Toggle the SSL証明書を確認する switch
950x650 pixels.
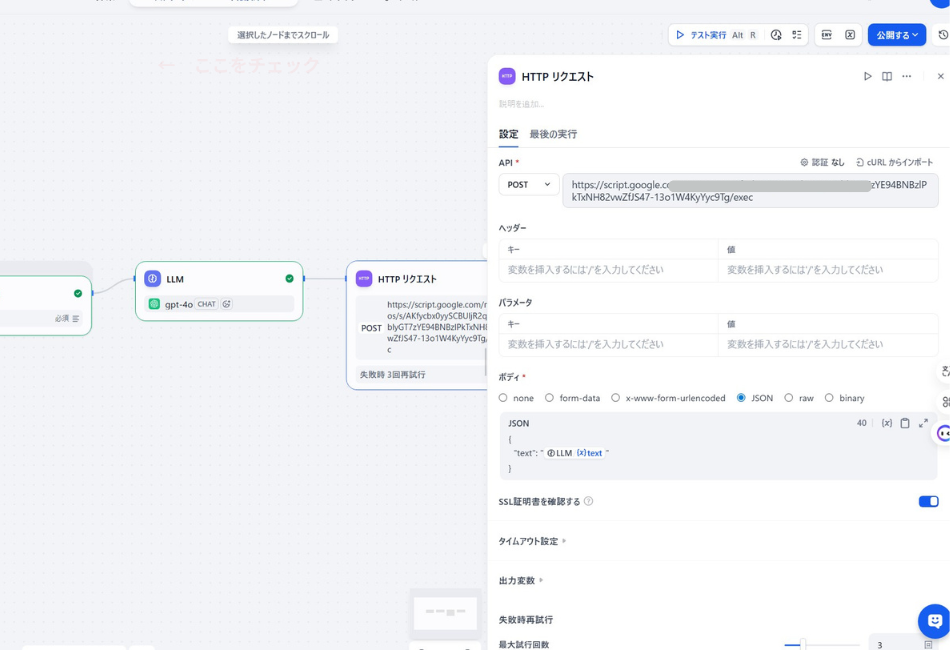[x=928, y=501]
